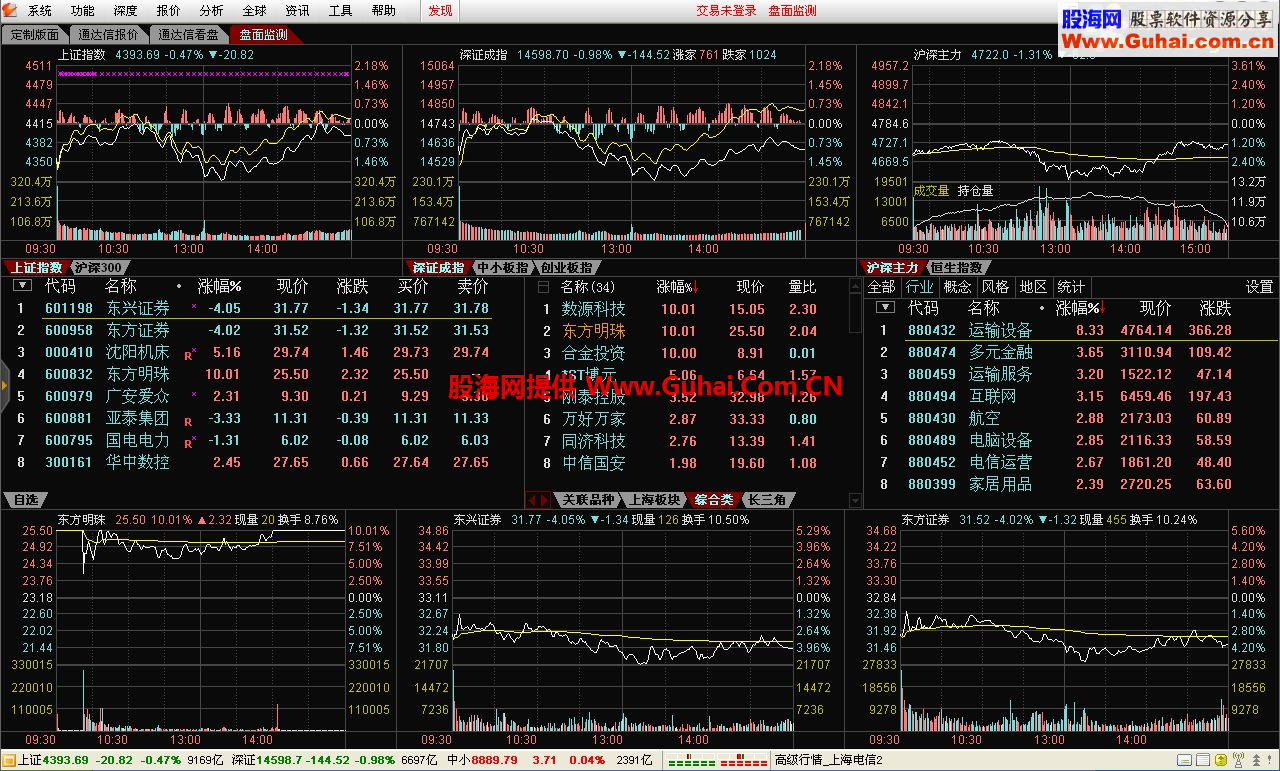Select the 中小板指 tab
This screenshot has height=771, width=1280.
pos(502,268)
